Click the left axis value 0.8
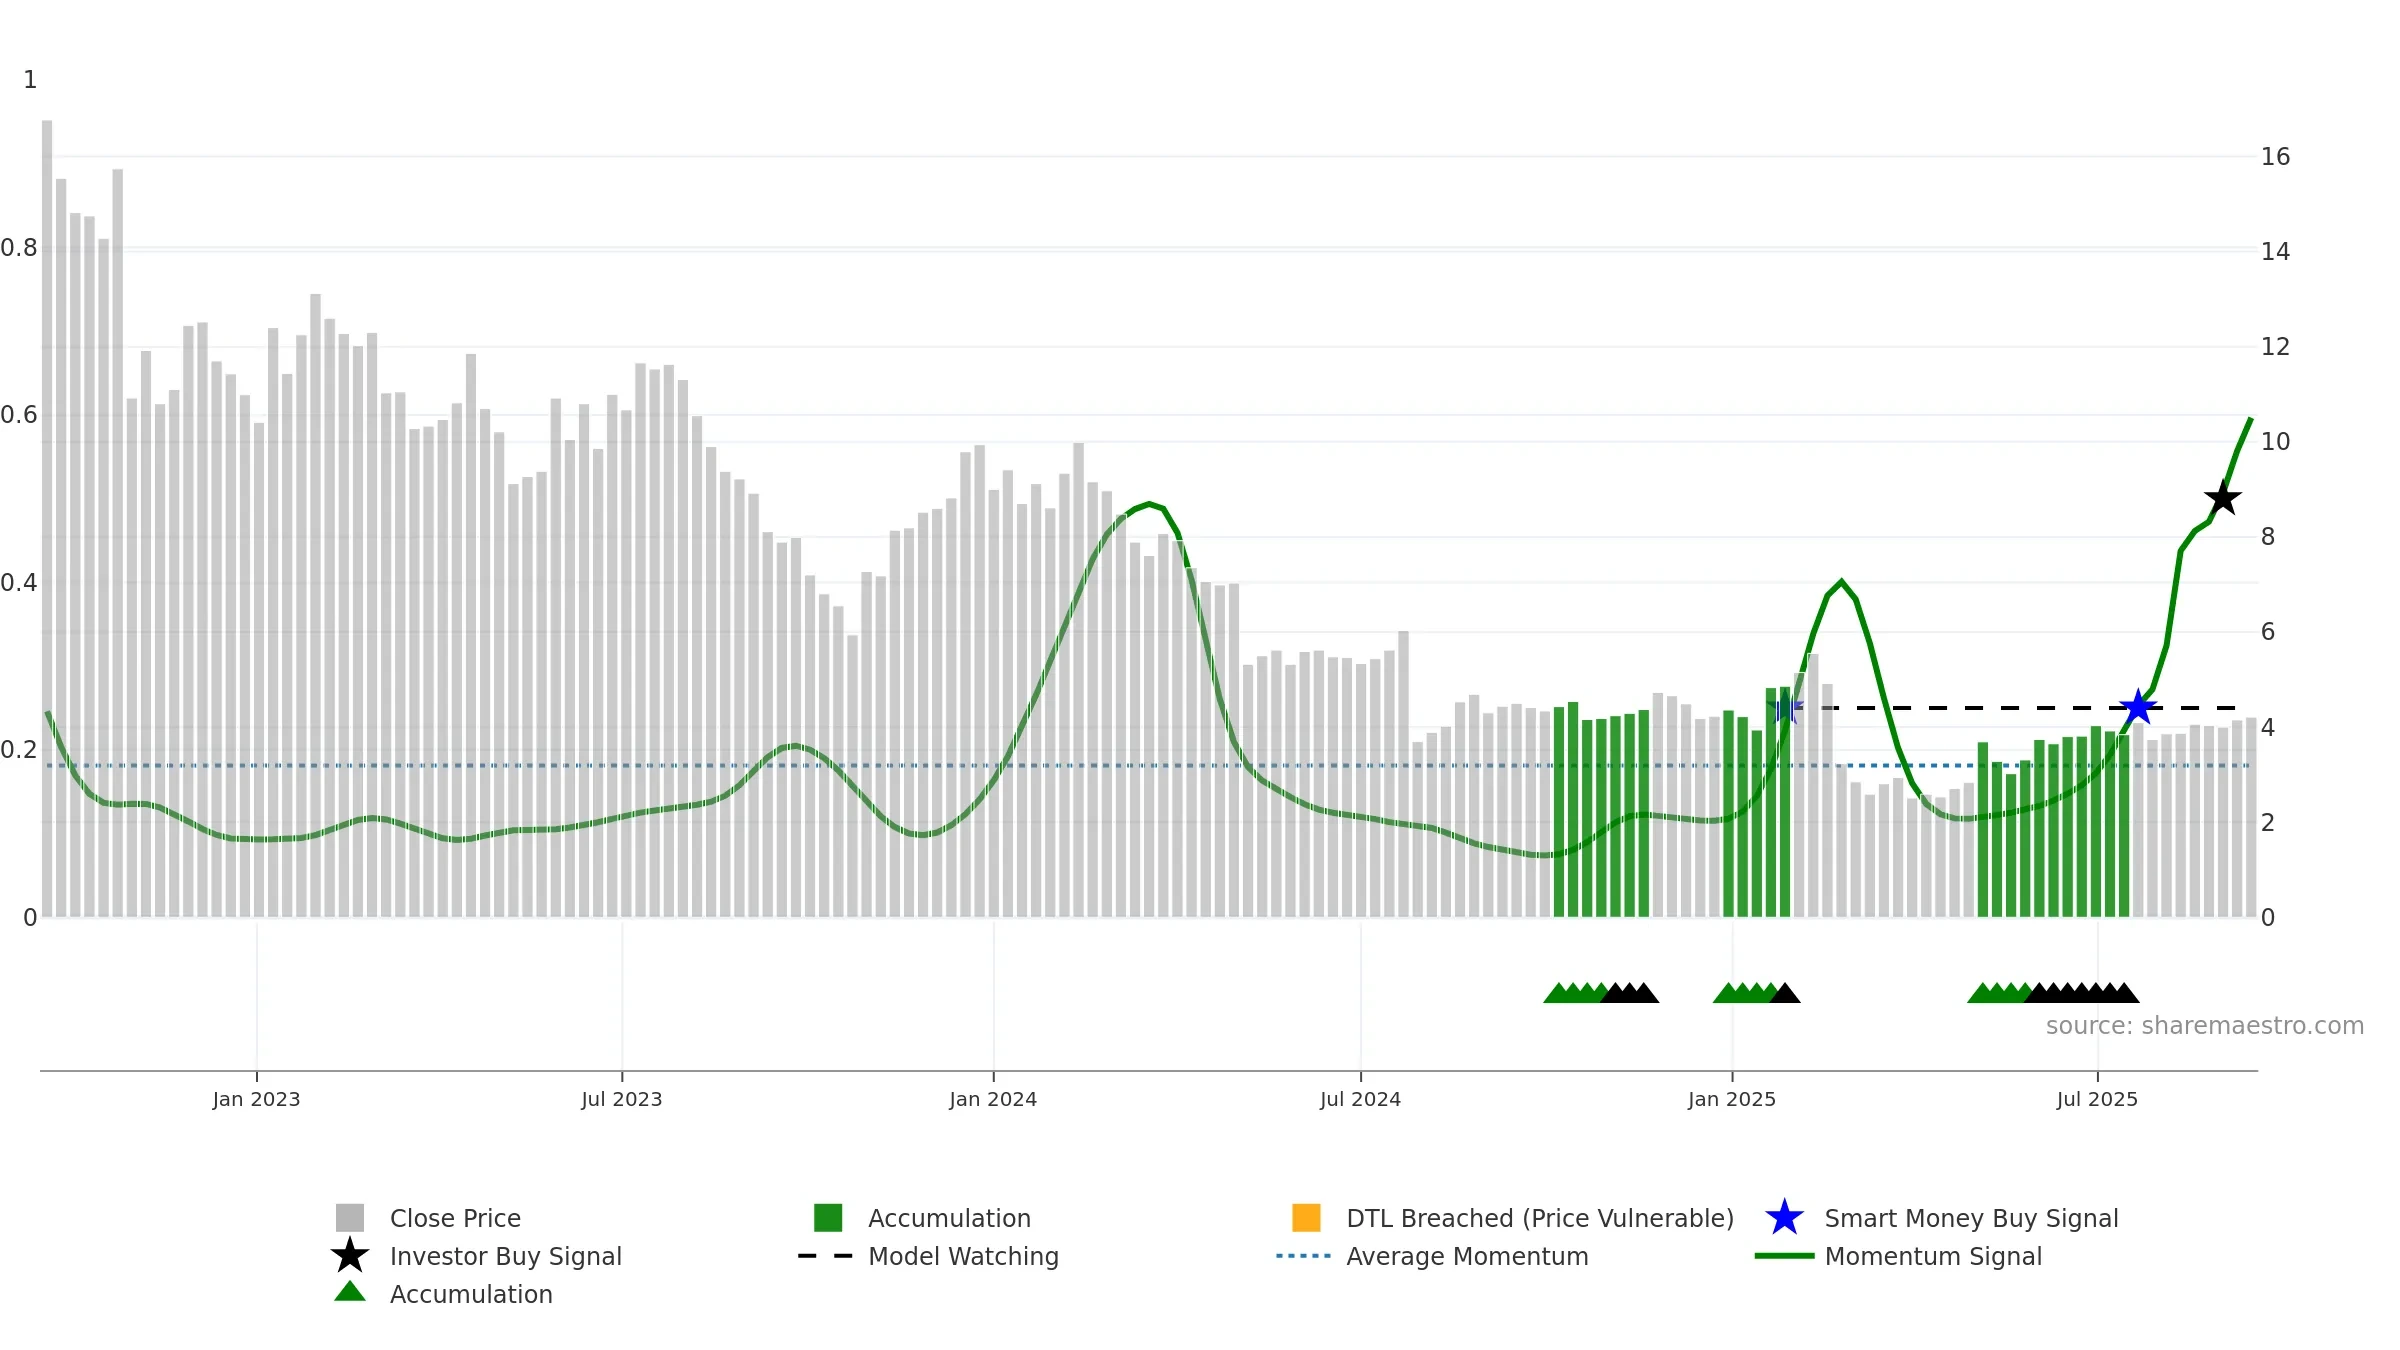Viewport: 2400px width, 1350px height. (x=19, y=248)
